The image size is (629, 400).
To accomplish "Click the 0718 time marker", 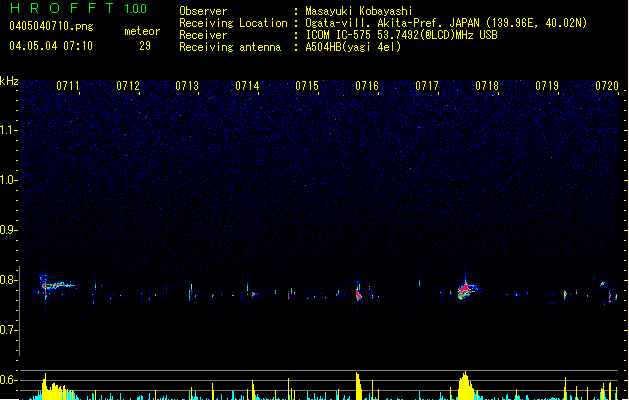I will point(487,86).
